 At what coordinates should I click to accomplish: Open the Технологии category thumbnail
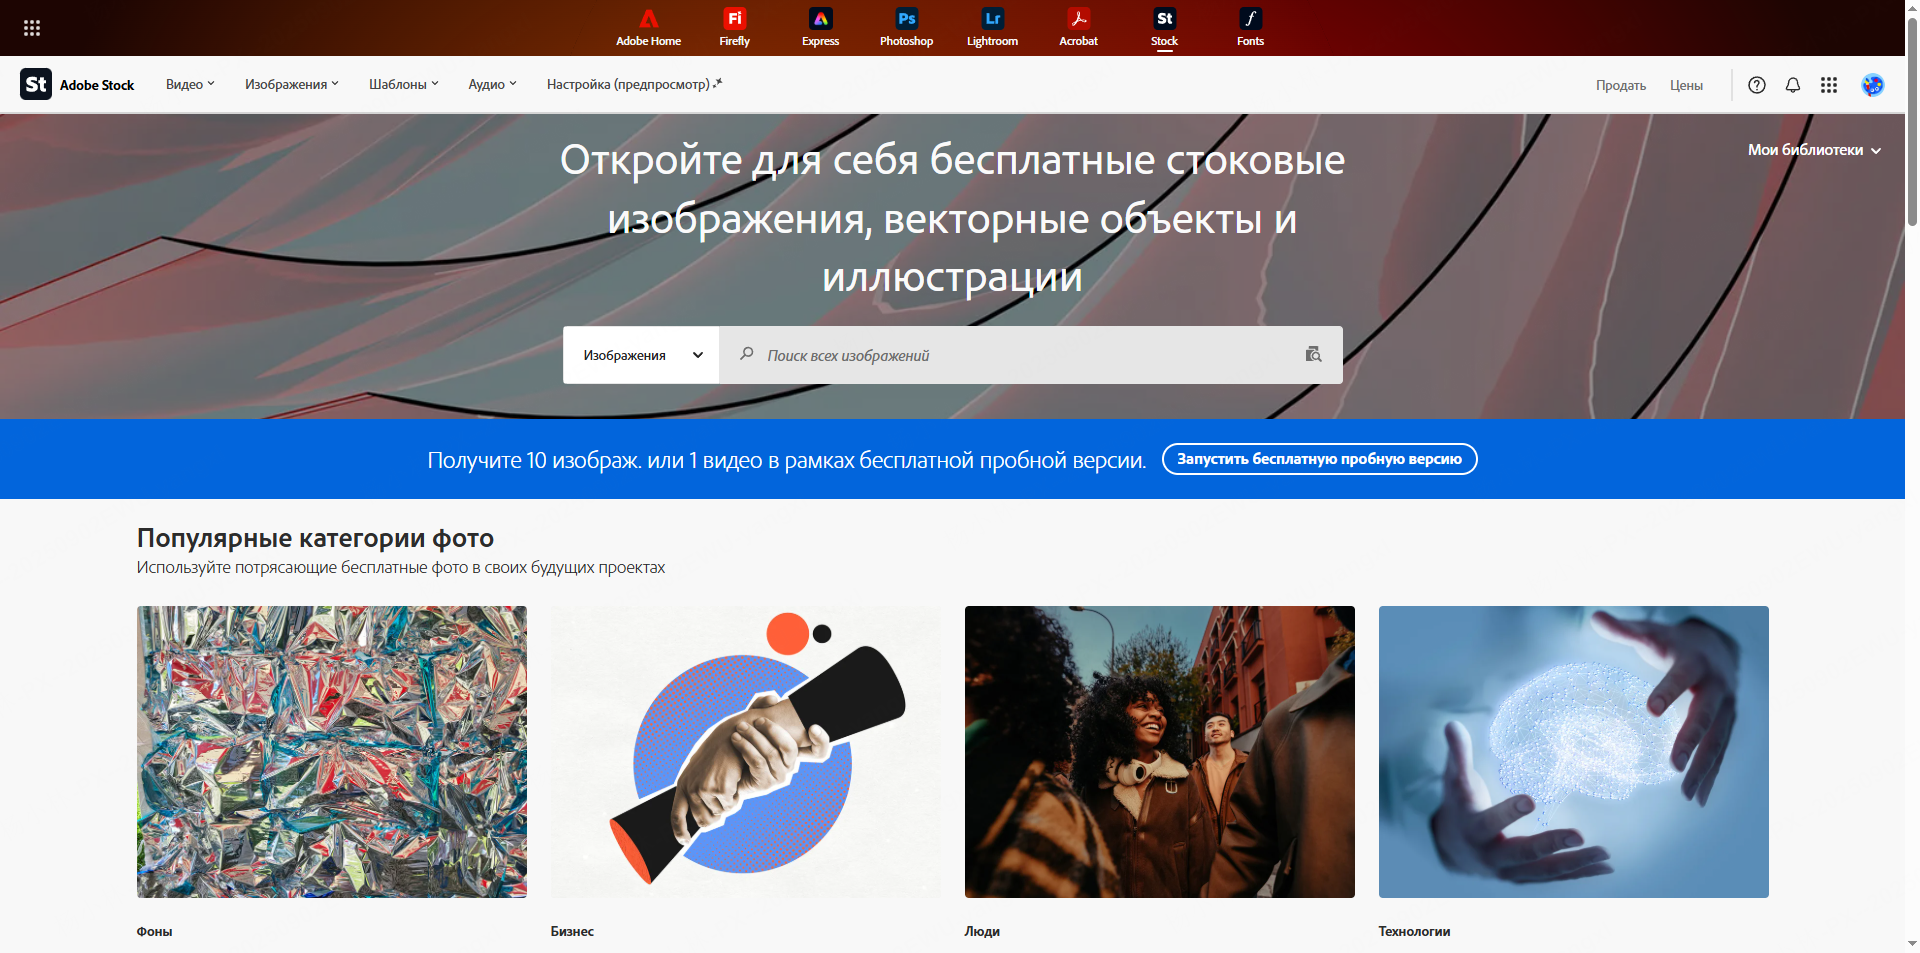click(x=1573, y=752)
